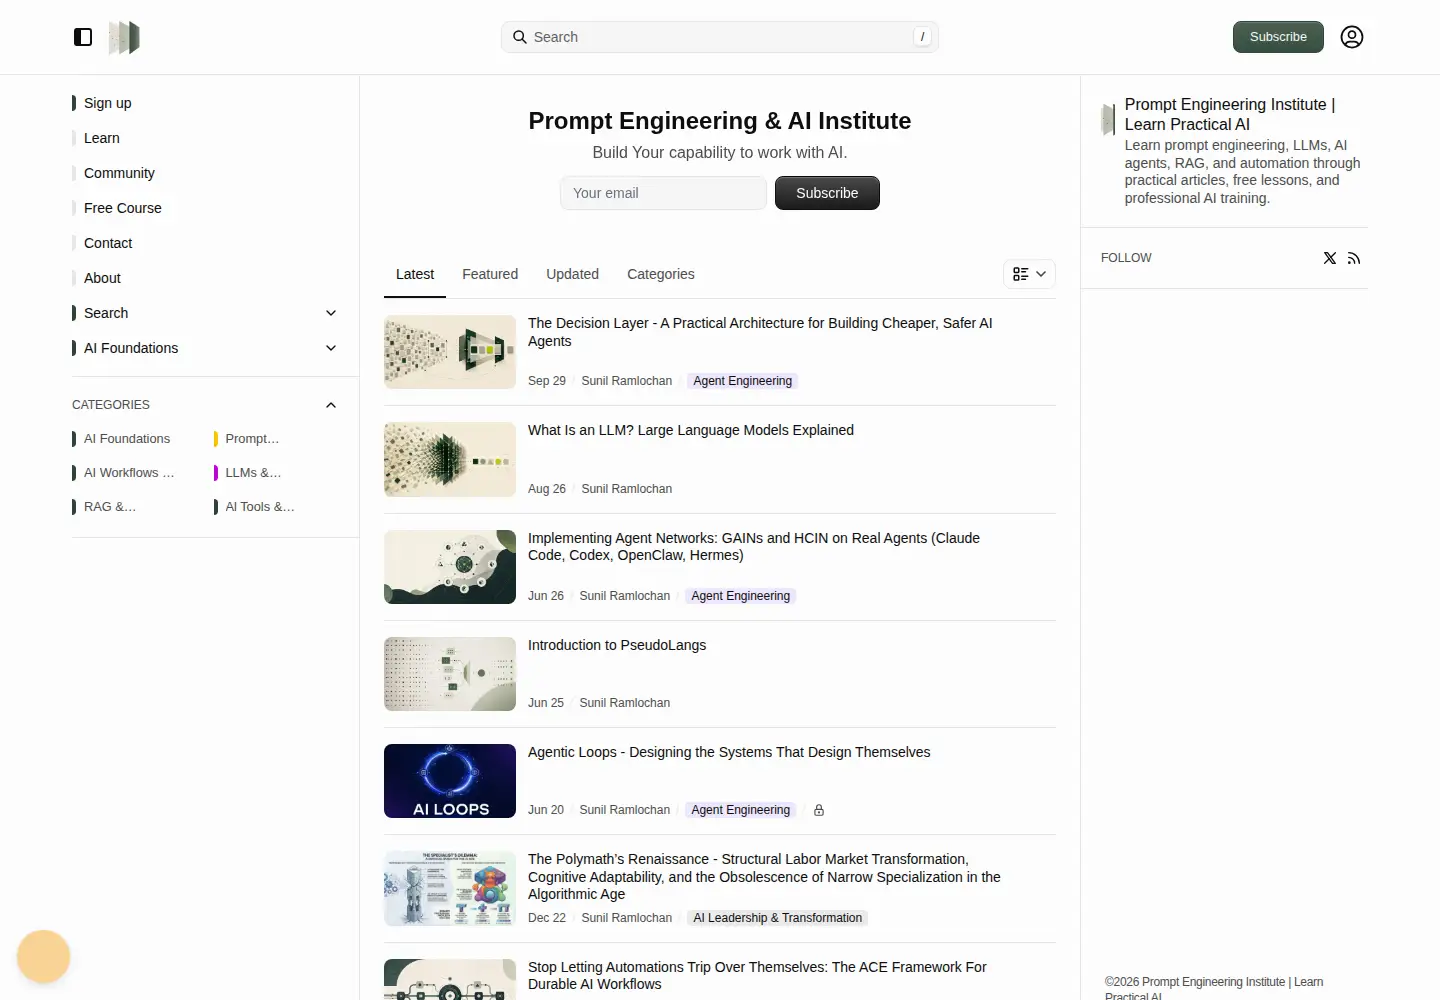Click the magnifier icon in search bar
The height and width of the screenshot is (1000, 1440).
click(520, 37)
